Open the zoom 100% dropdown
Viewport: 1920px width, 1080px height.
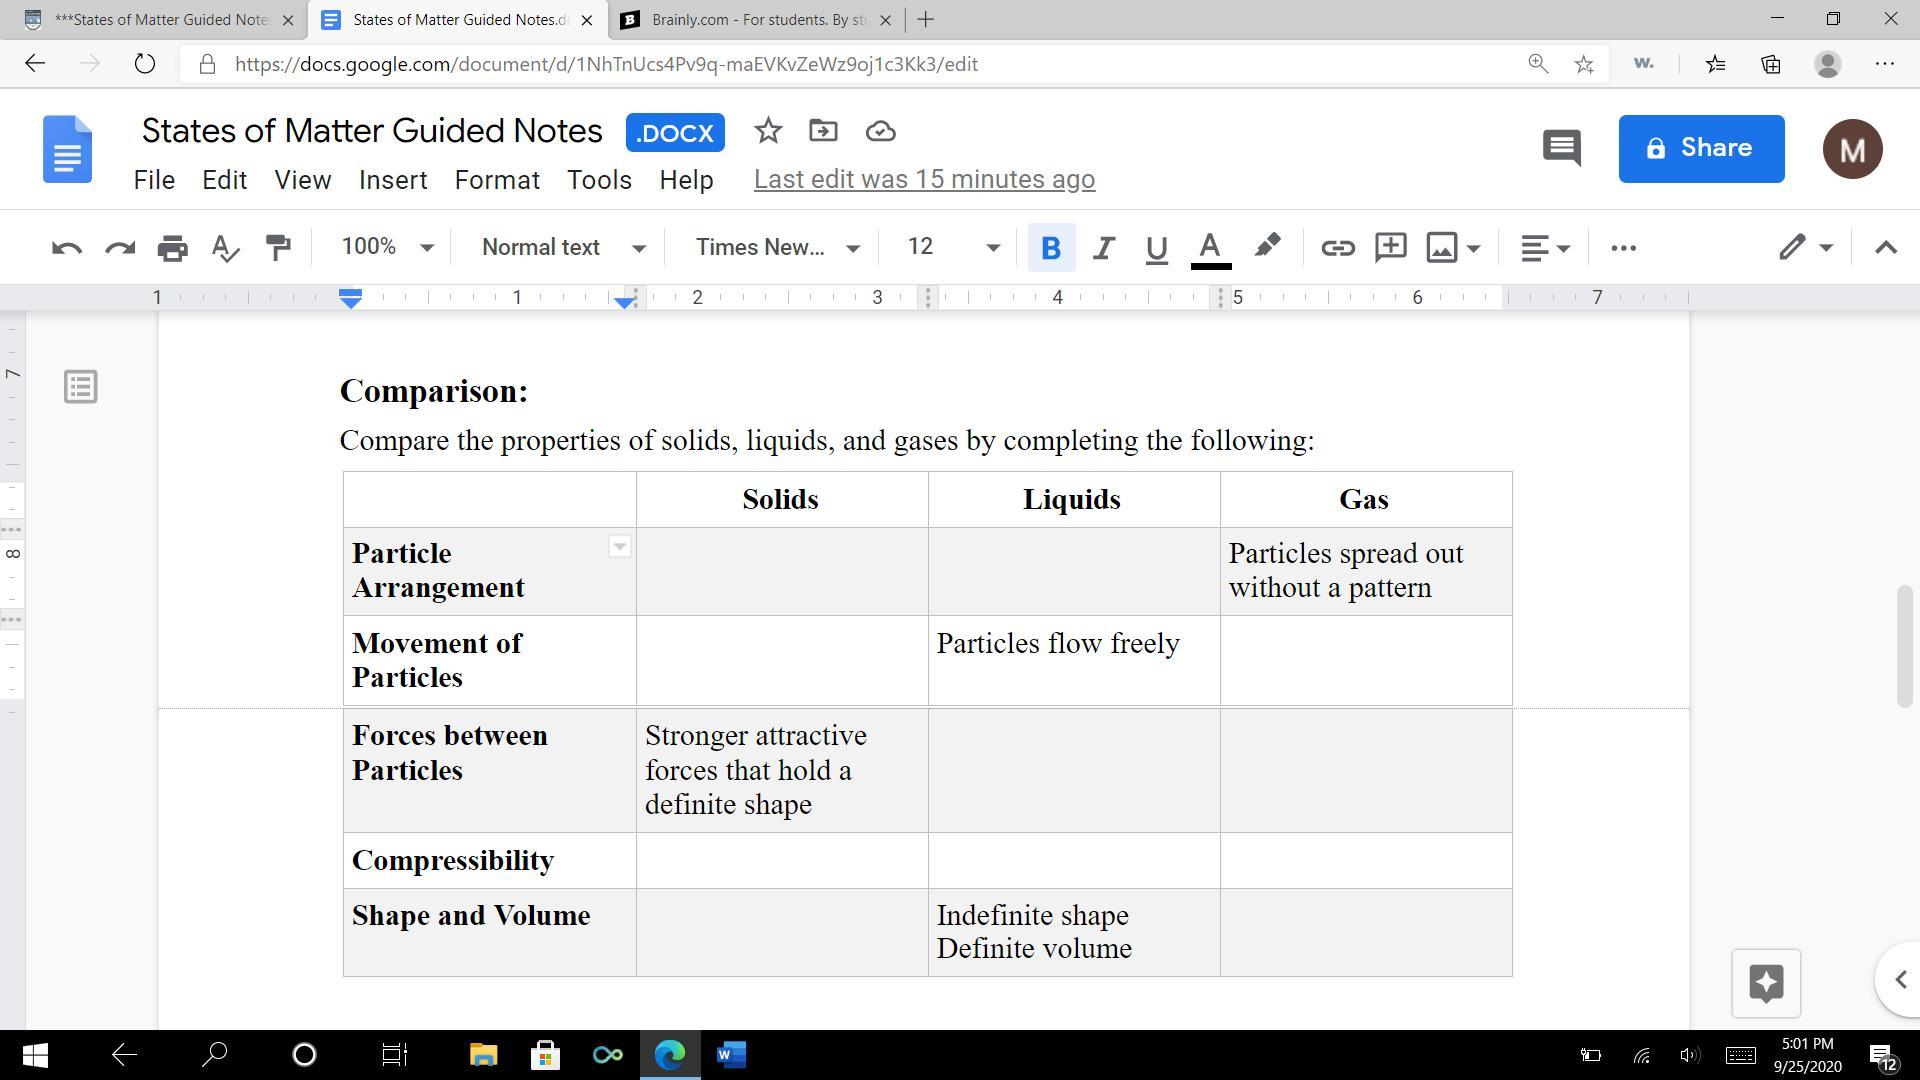click(387, 248)
